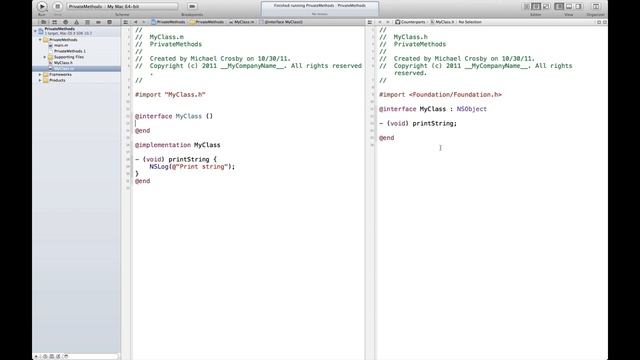Add a new assistant editor pane
This screenshot has height=360, width=640.
tap(599, 22)
